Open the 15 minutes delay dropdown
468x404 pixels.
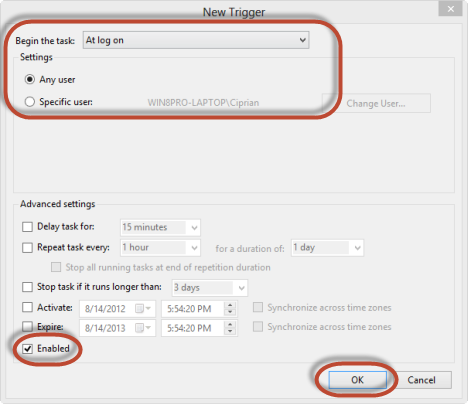pos(160,227)
